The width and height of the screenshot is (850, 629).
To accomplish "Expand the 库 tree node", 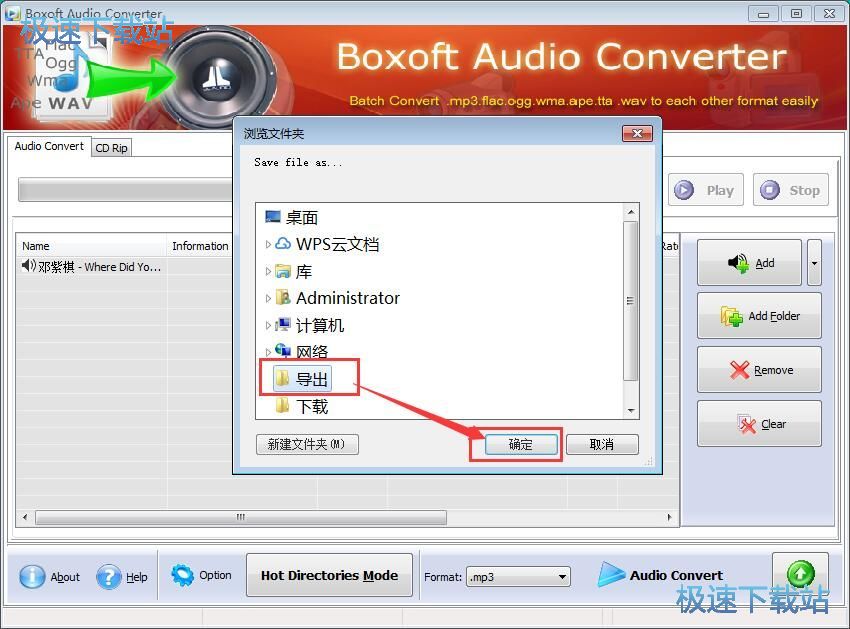I will click(x=268, y=271).
